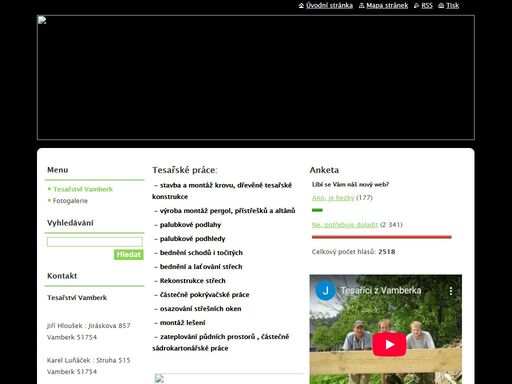Click the printer icon beside Tisk

coord(441,5)
